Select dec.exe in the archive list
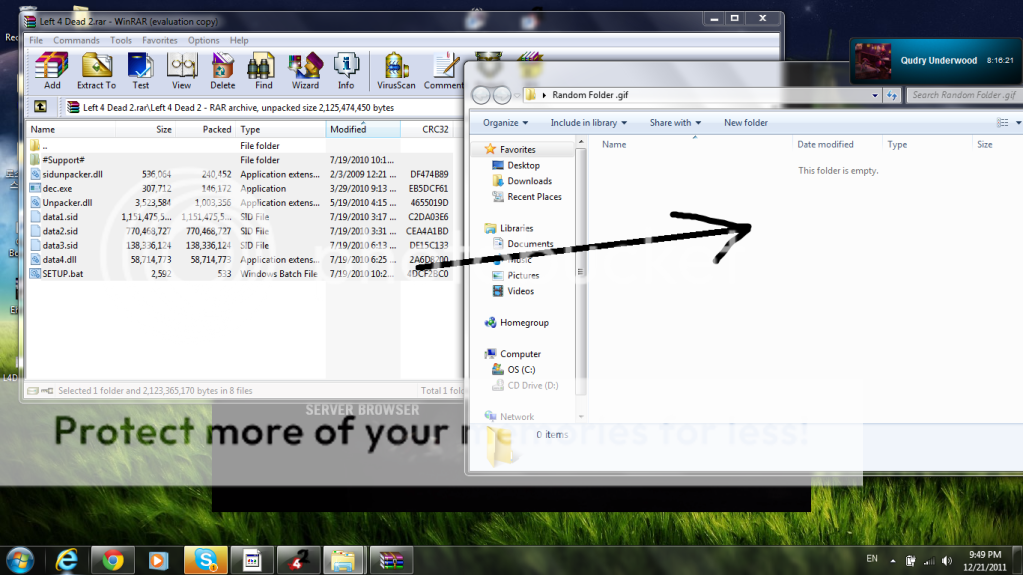This screenshot has width=1023, height=575. pos(240,189)
